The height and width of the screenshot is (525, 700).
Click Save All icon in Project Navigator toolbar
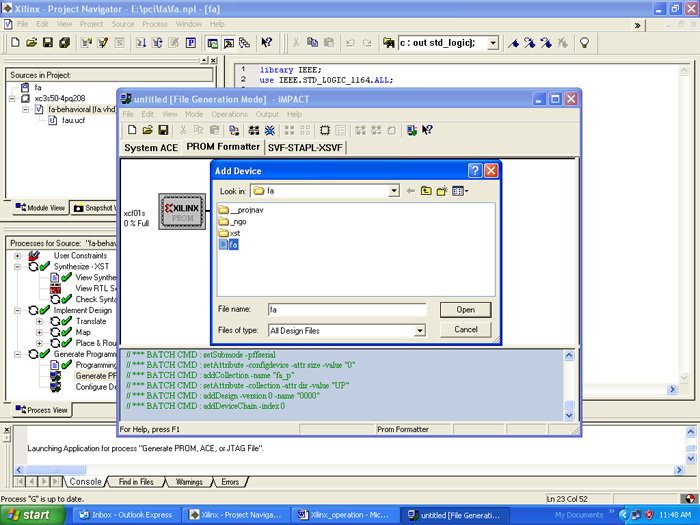64,43
